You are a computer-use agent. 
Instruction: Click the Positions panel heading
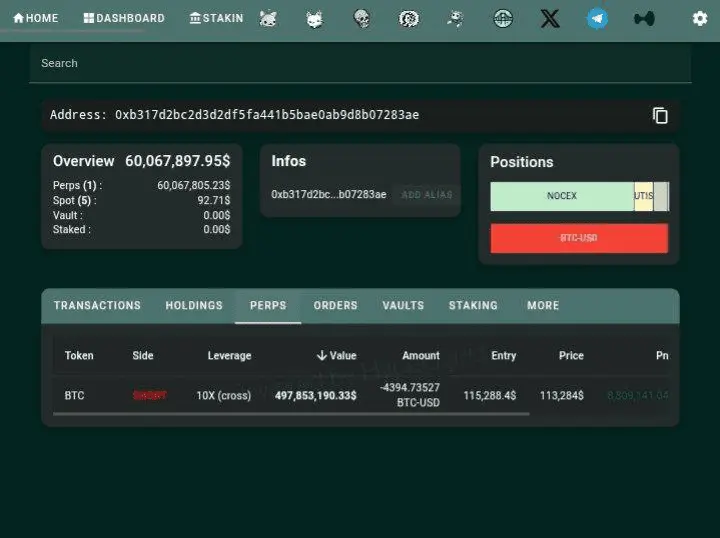click(522, 162)
